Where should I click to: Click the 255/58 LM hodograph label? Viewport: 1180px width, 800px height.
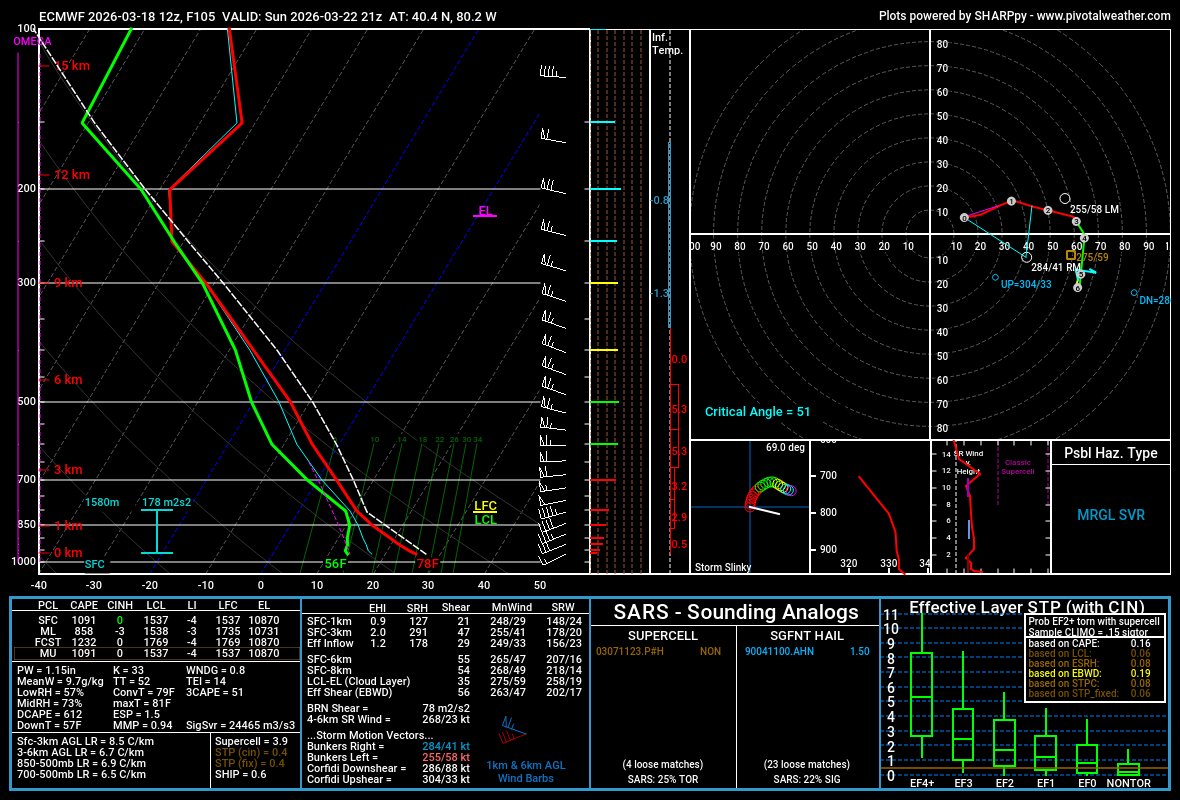pyautogui.click(x=1094, y=209)
